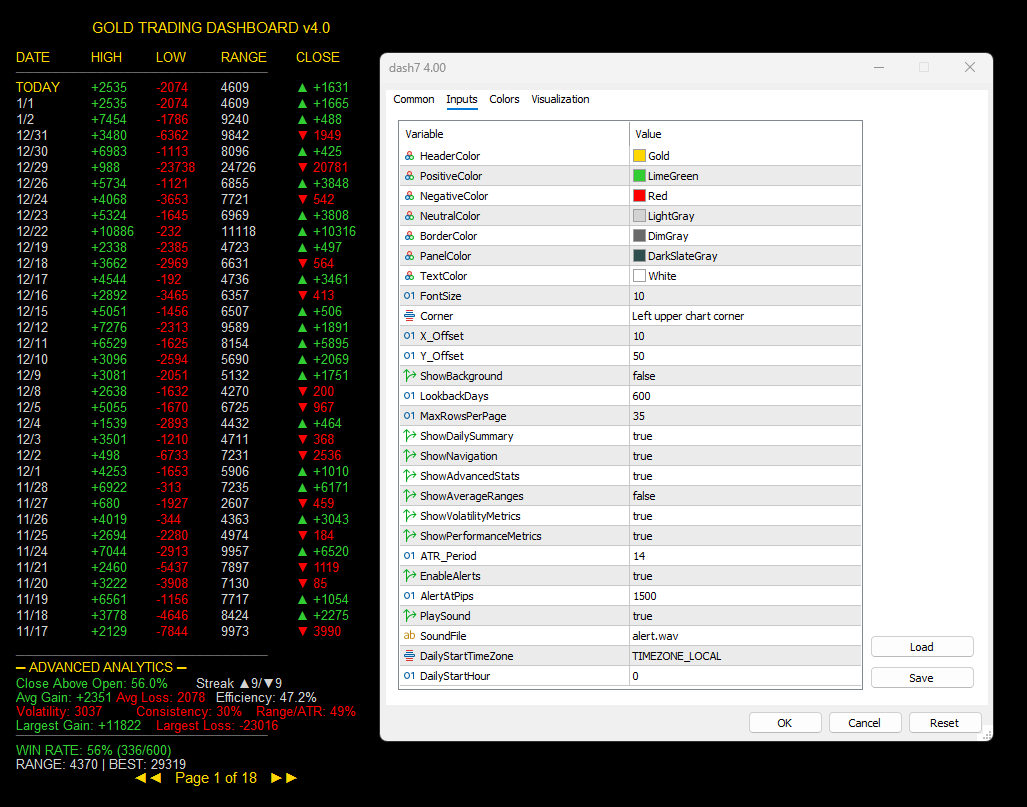Click the color-type icon beside PanelColor
Image resolution: width=1027 pixels, height=807 pixels.
(x=409, y=255)
